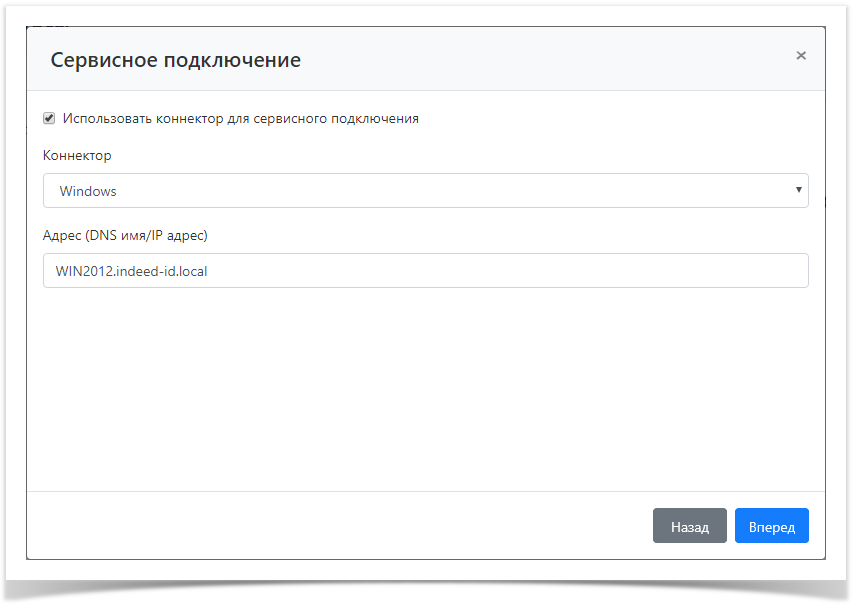Click the Коннектор field label
Image resolution: width=860 pixels, height=609 pixels.
click(x=77, y=155)
